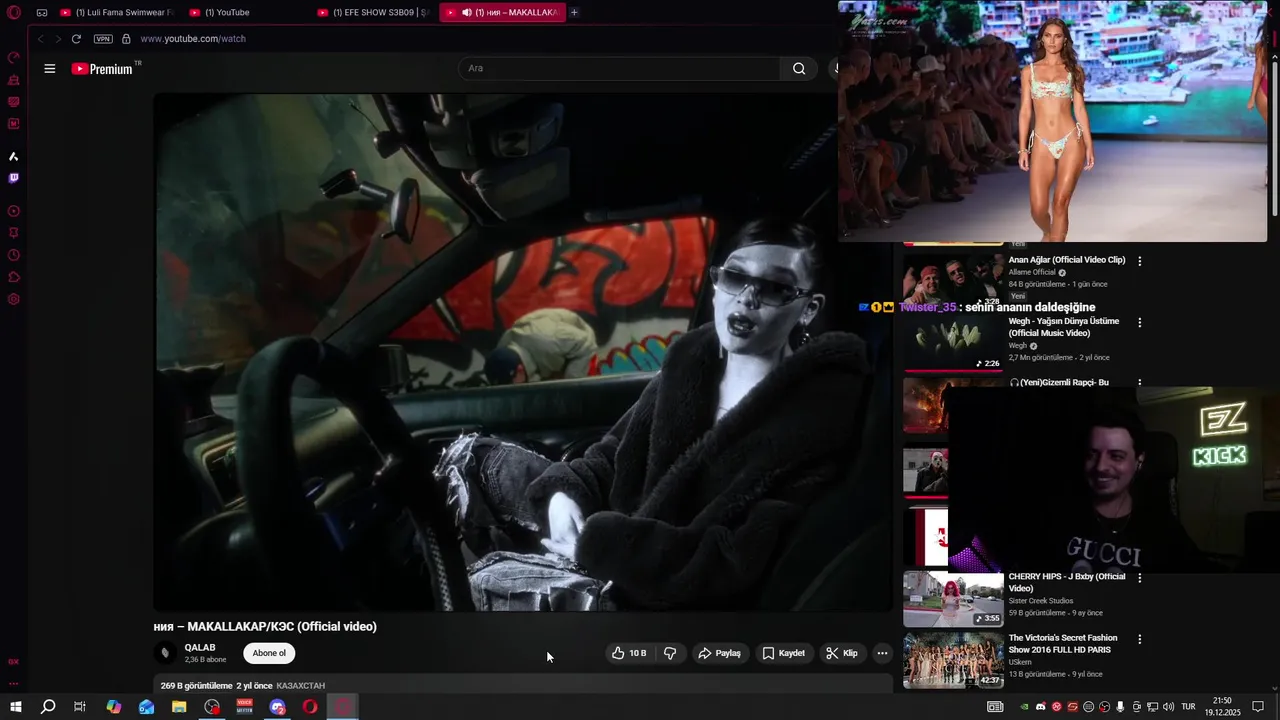This screenshot has width=1280, height=720.
Task: Click Klip clip button
Action: [x=841, y=653]
